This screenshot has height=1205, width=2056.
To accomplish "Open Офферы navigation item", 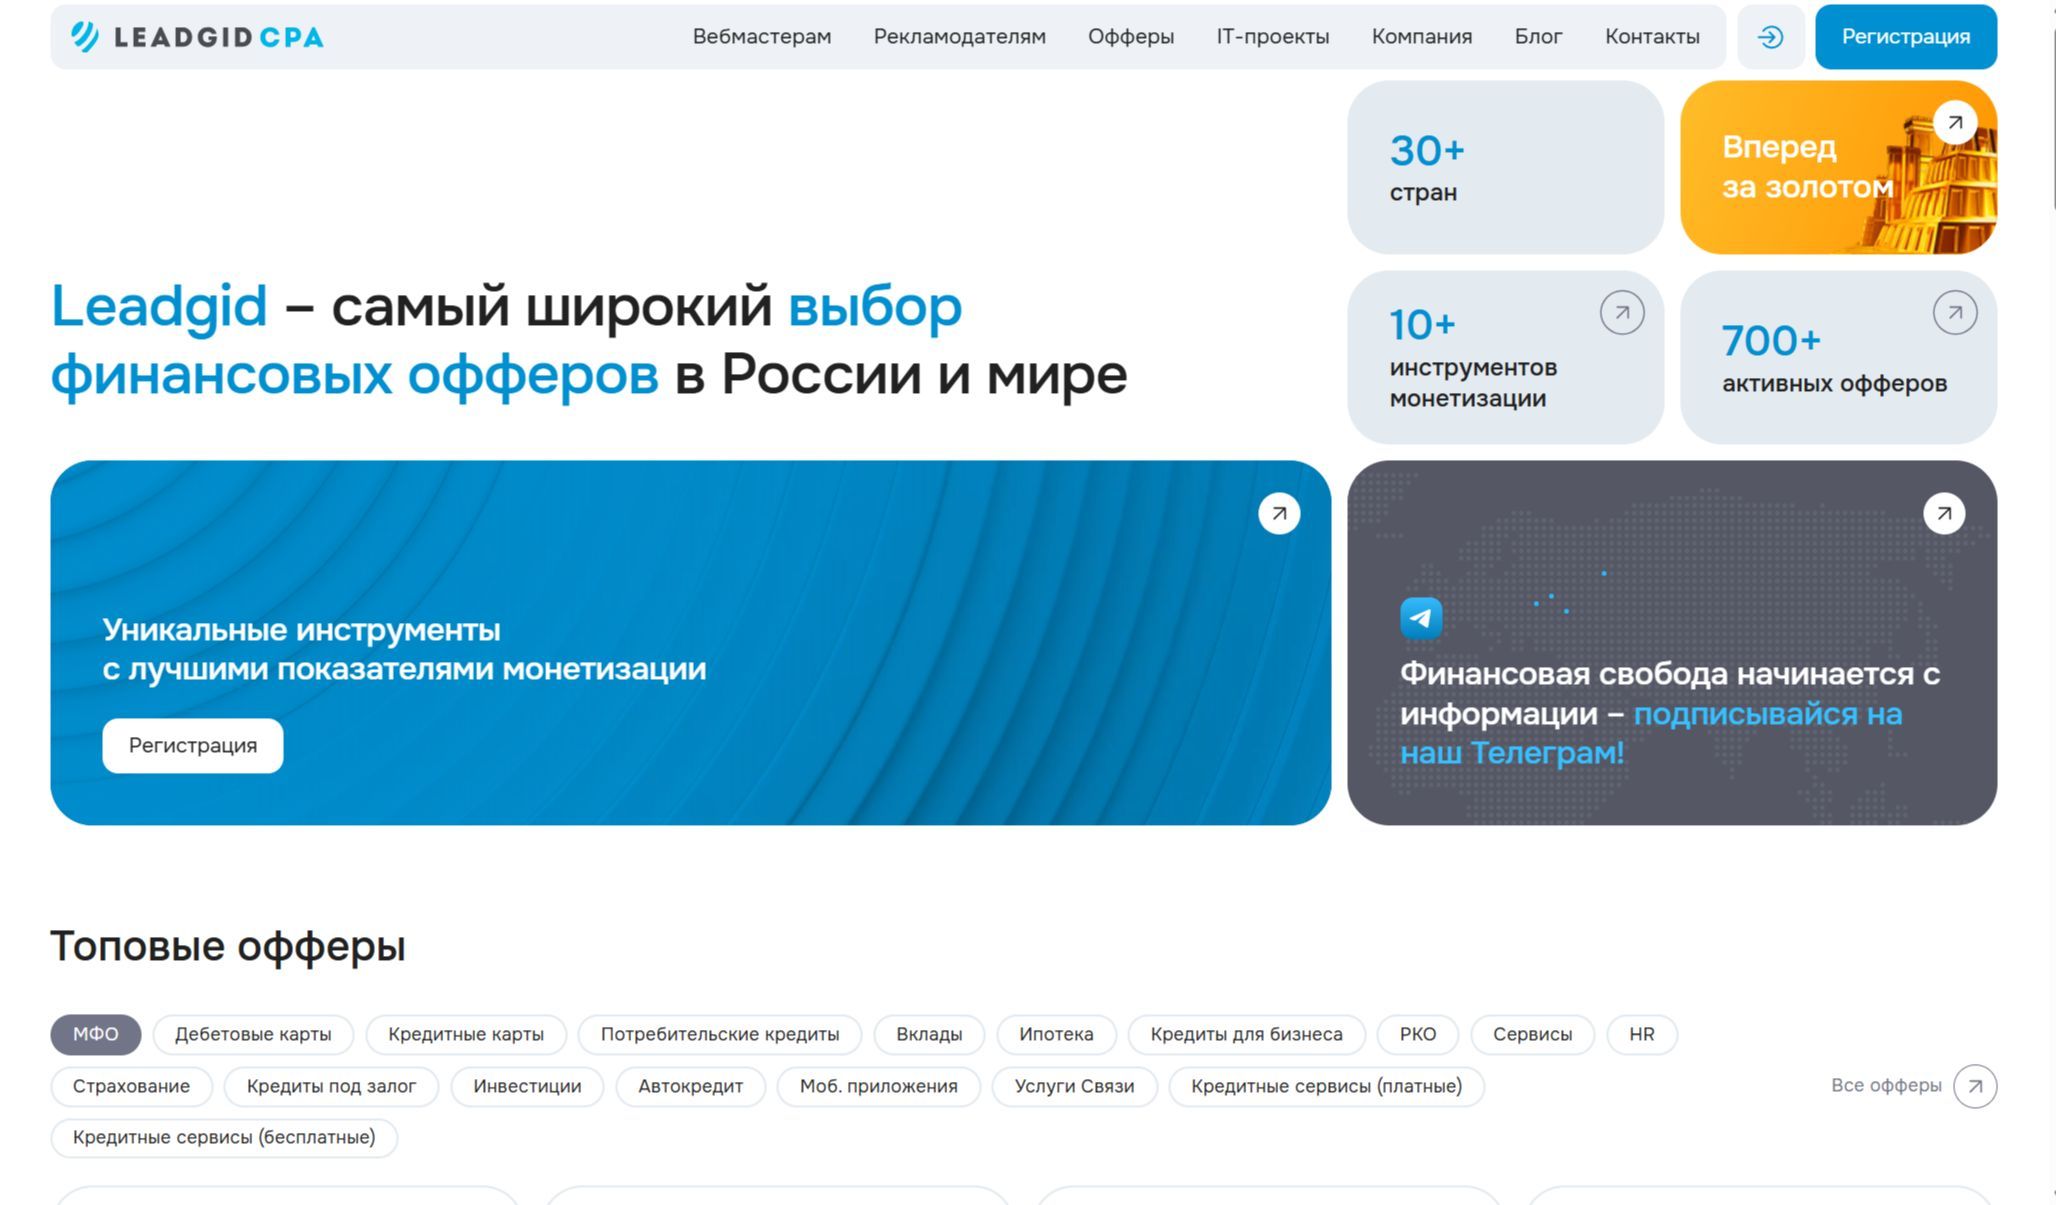I will (1130, 37).
